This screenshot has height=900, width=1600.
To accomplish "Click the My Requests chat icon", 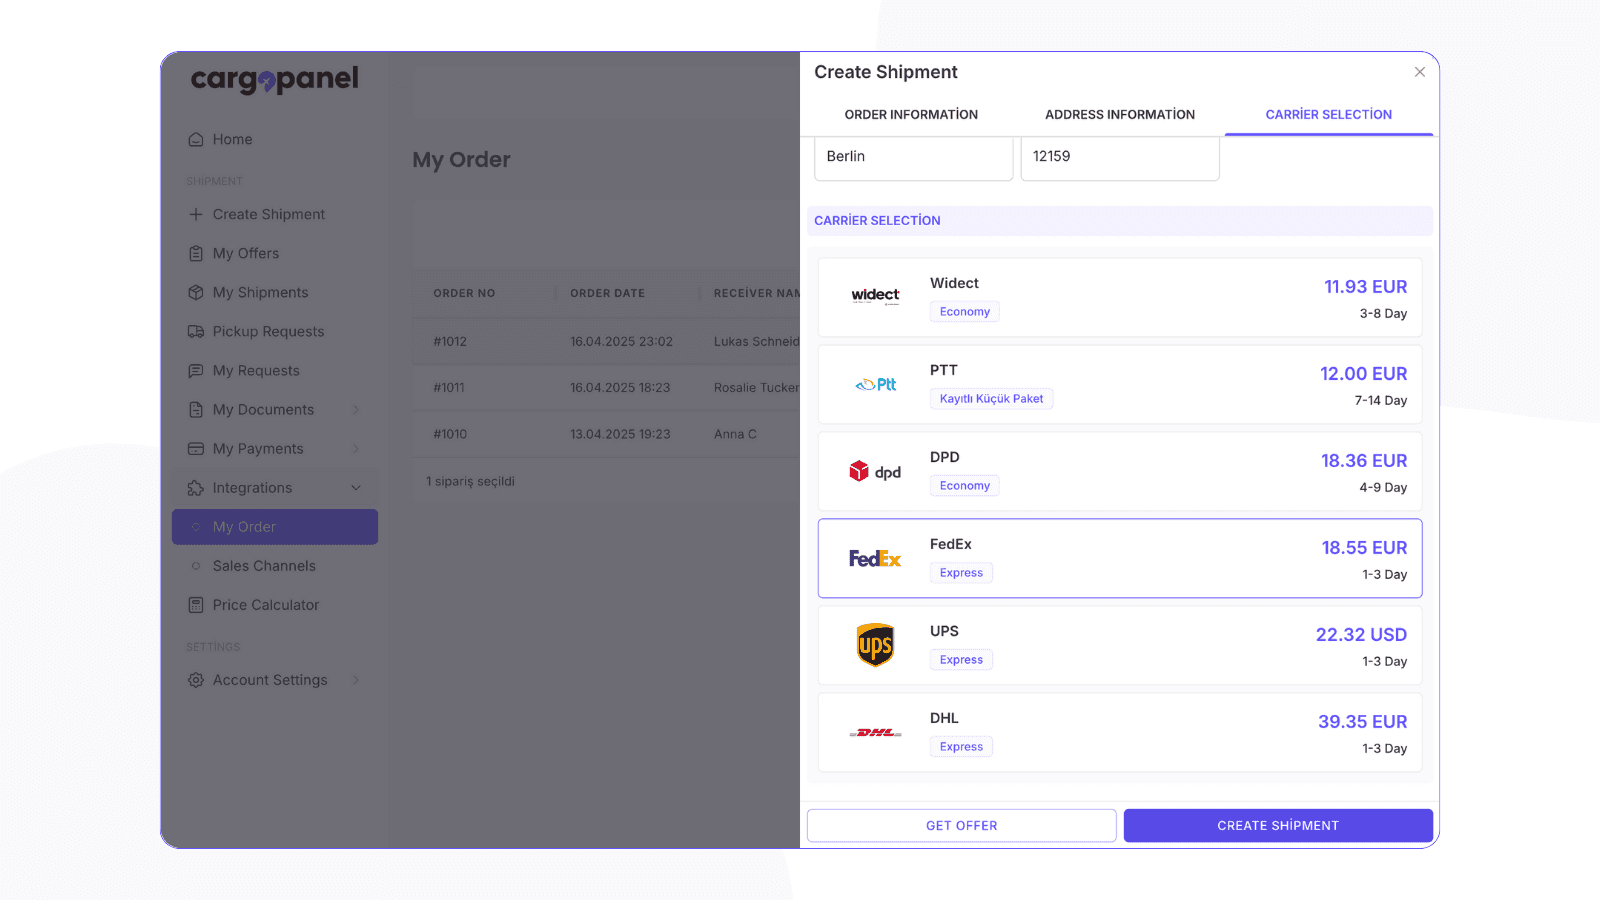I will (x=196, y=370).
